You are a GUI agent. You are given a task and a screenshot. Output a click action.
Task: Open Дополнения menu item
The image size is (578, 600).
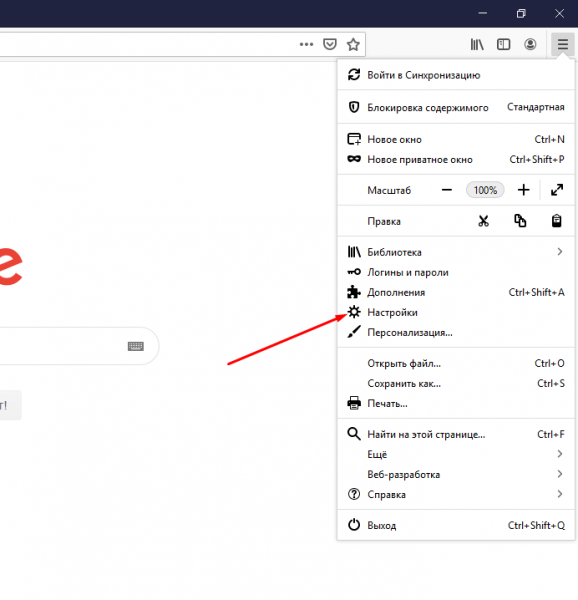click(x=456, y=292)
